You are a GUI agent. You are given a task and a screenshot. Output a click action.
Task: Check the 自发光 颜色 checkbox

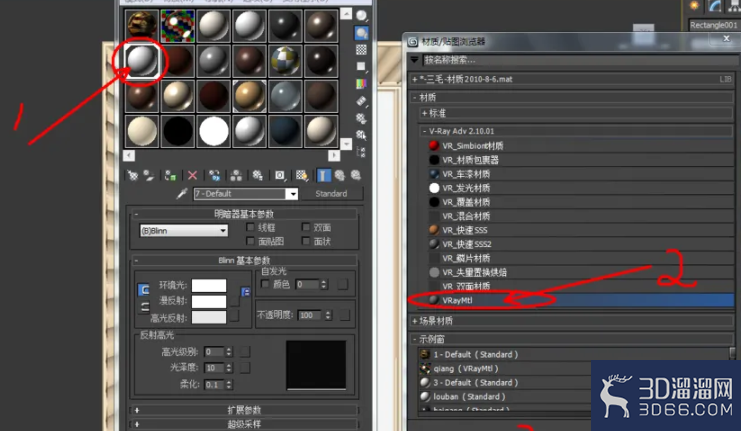tap(265, 284)
